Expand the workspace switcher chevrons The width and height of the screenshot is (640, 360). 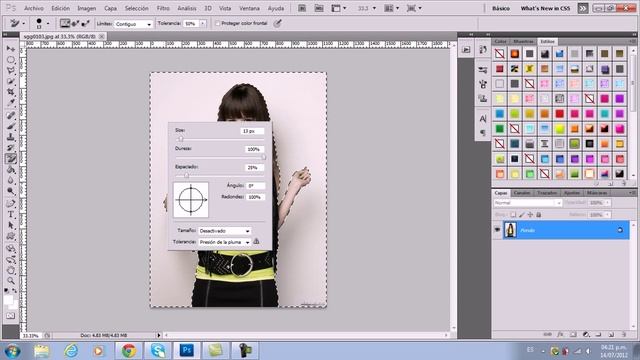[x=583, y=8]
